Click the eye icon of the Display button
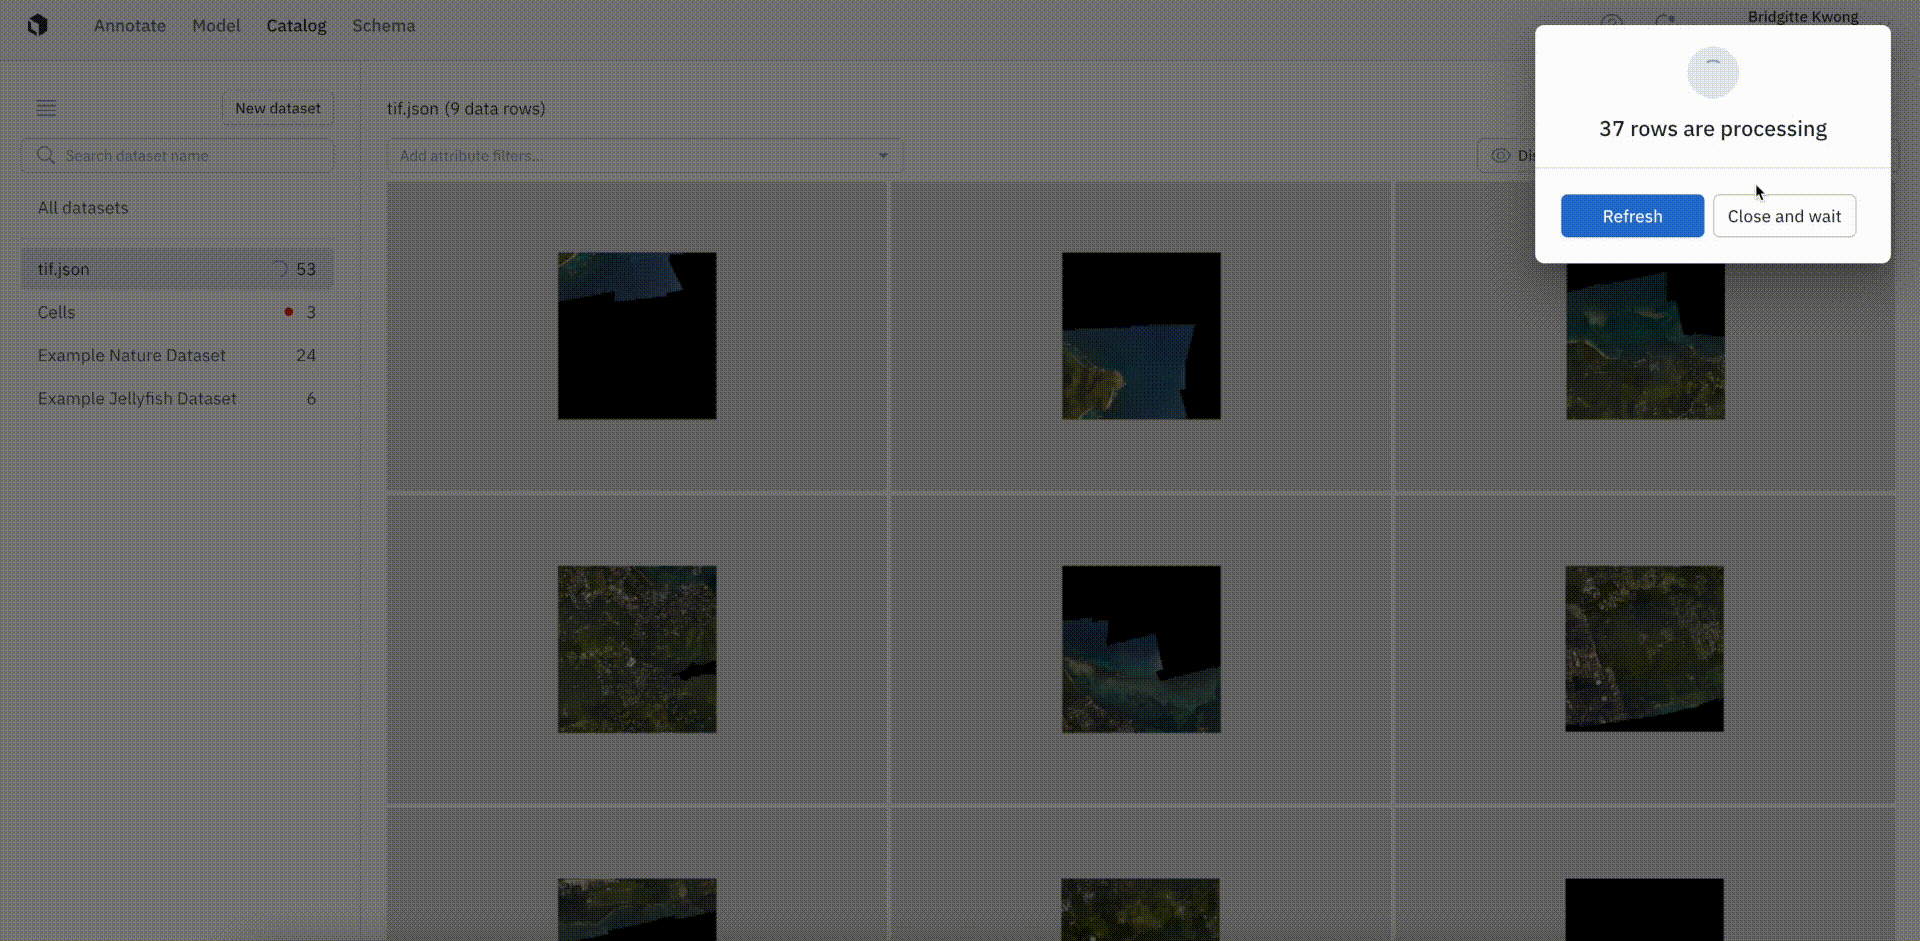Screen dimensions: 1920x941 1500,155
